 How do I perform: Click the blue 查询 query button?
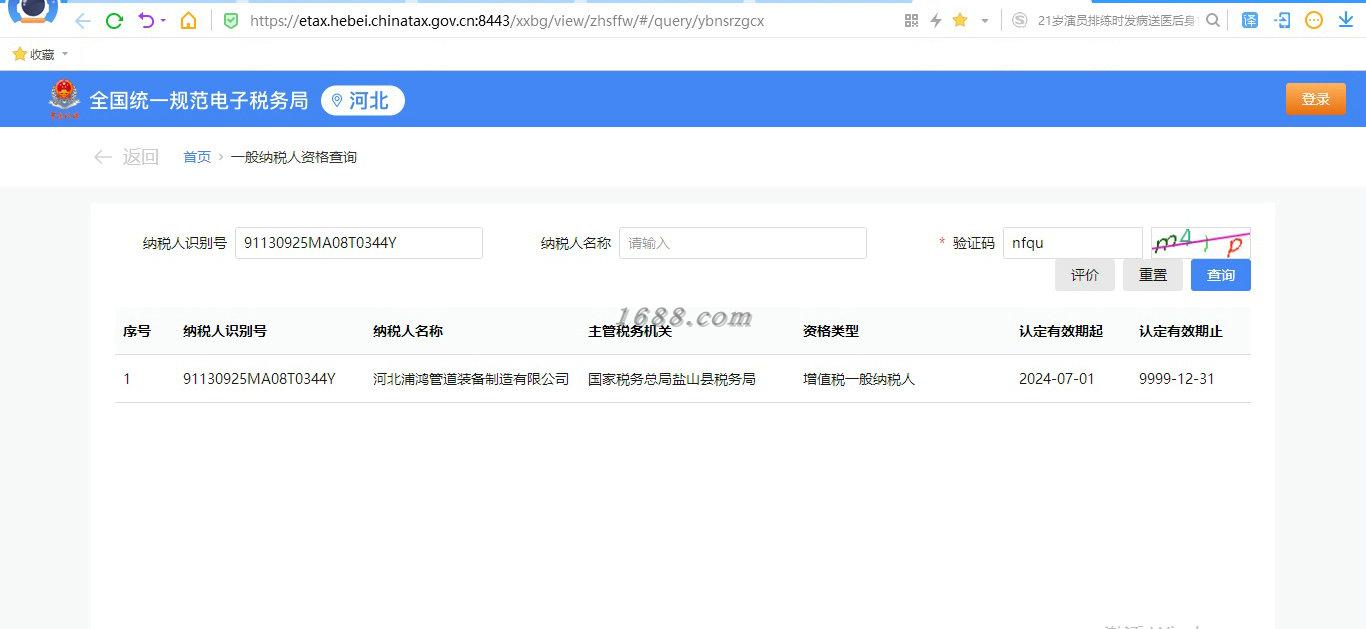(x=1221, y=275)
